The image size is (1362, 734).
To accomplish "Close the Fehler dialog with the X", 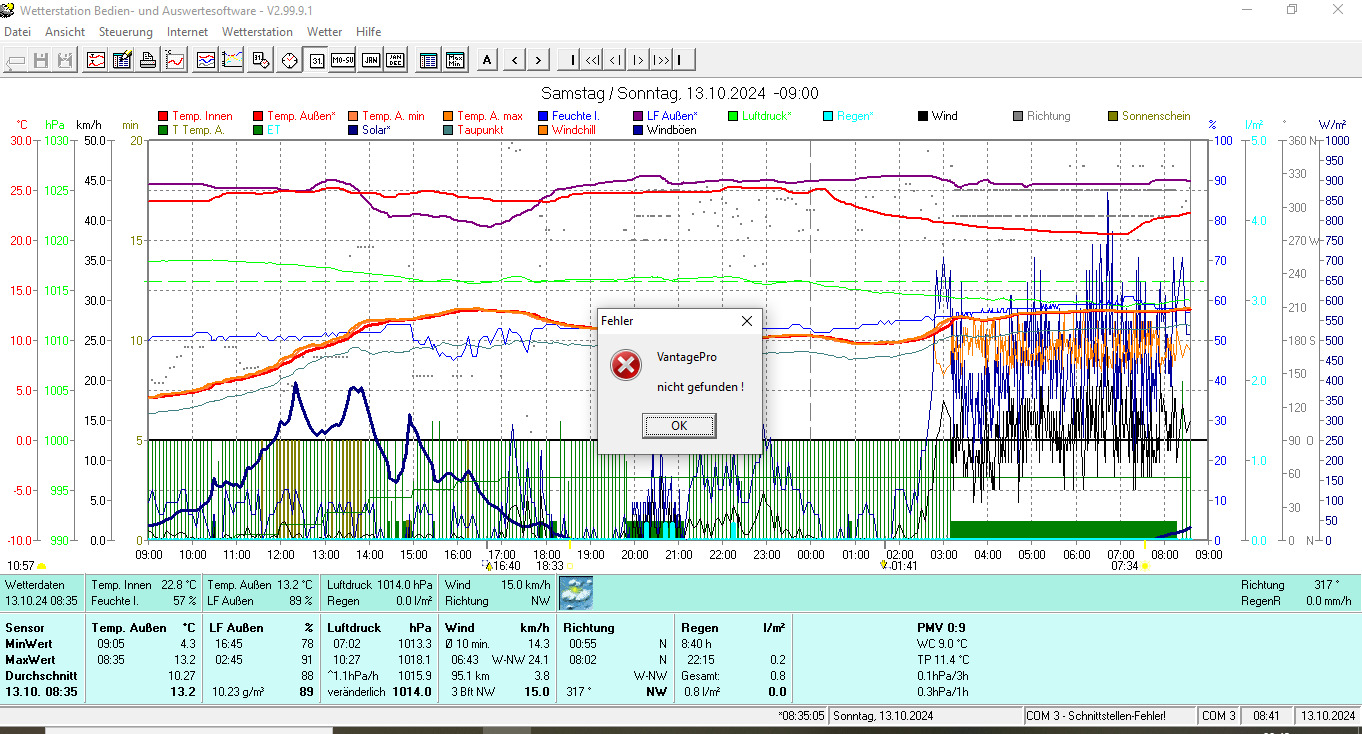I will pos(747,321).
